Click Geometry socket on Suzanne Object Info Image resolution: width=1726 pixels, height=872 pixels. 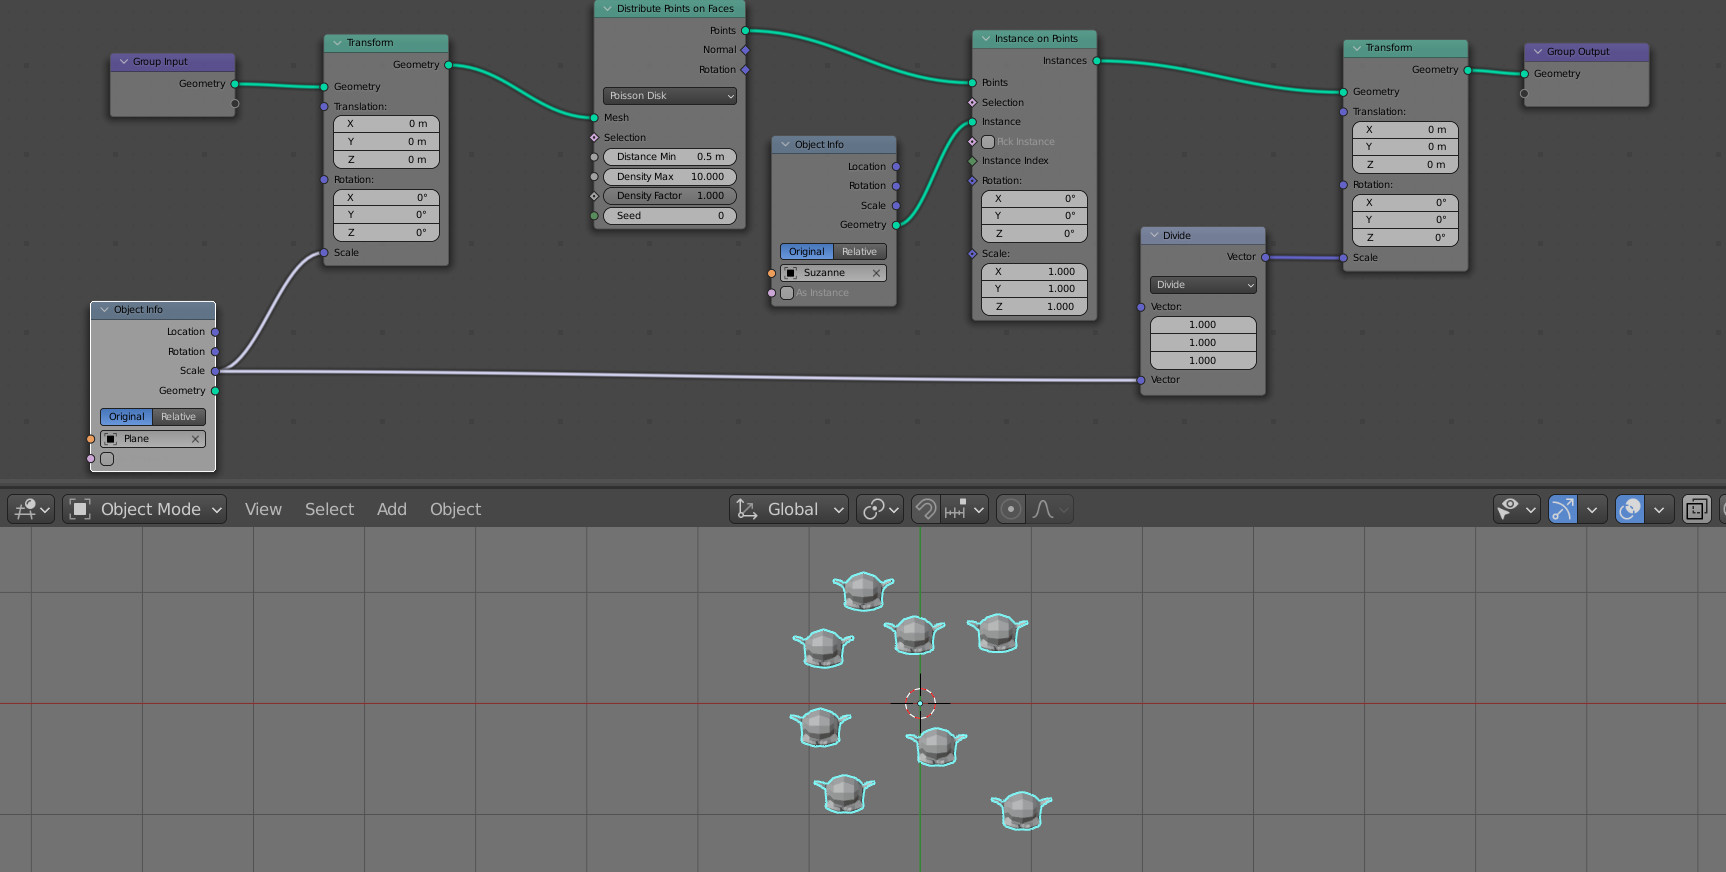coord(896,225)
